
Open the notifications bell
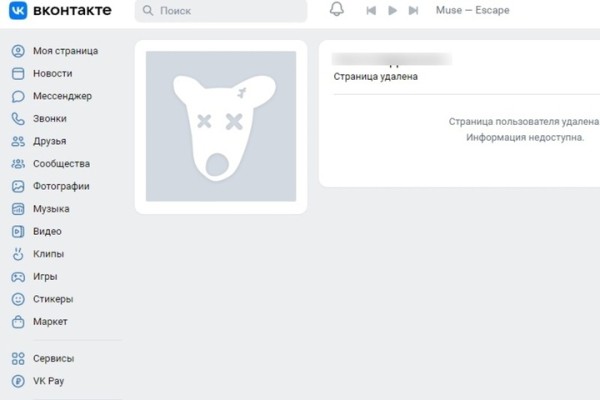336,11
